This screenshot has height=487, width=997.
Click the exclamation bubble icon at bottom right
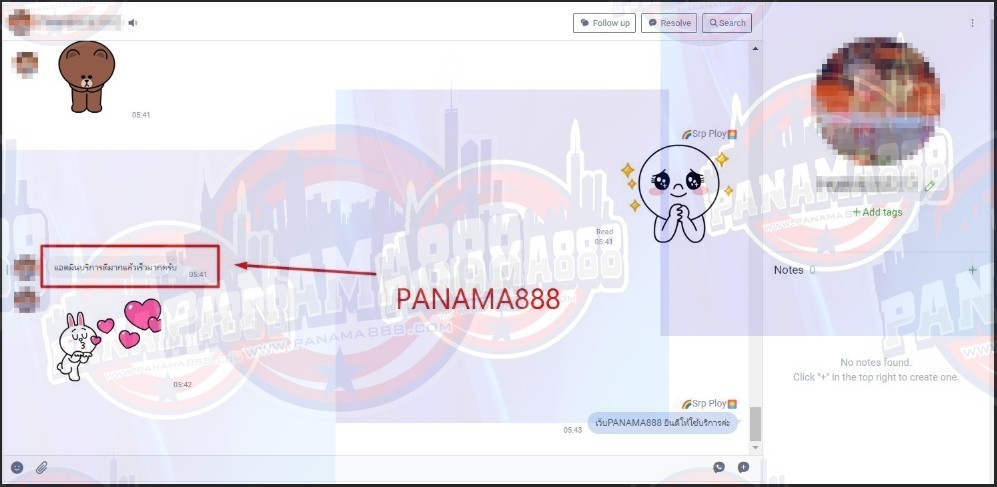pyautogui.click(x=743, y=467)
